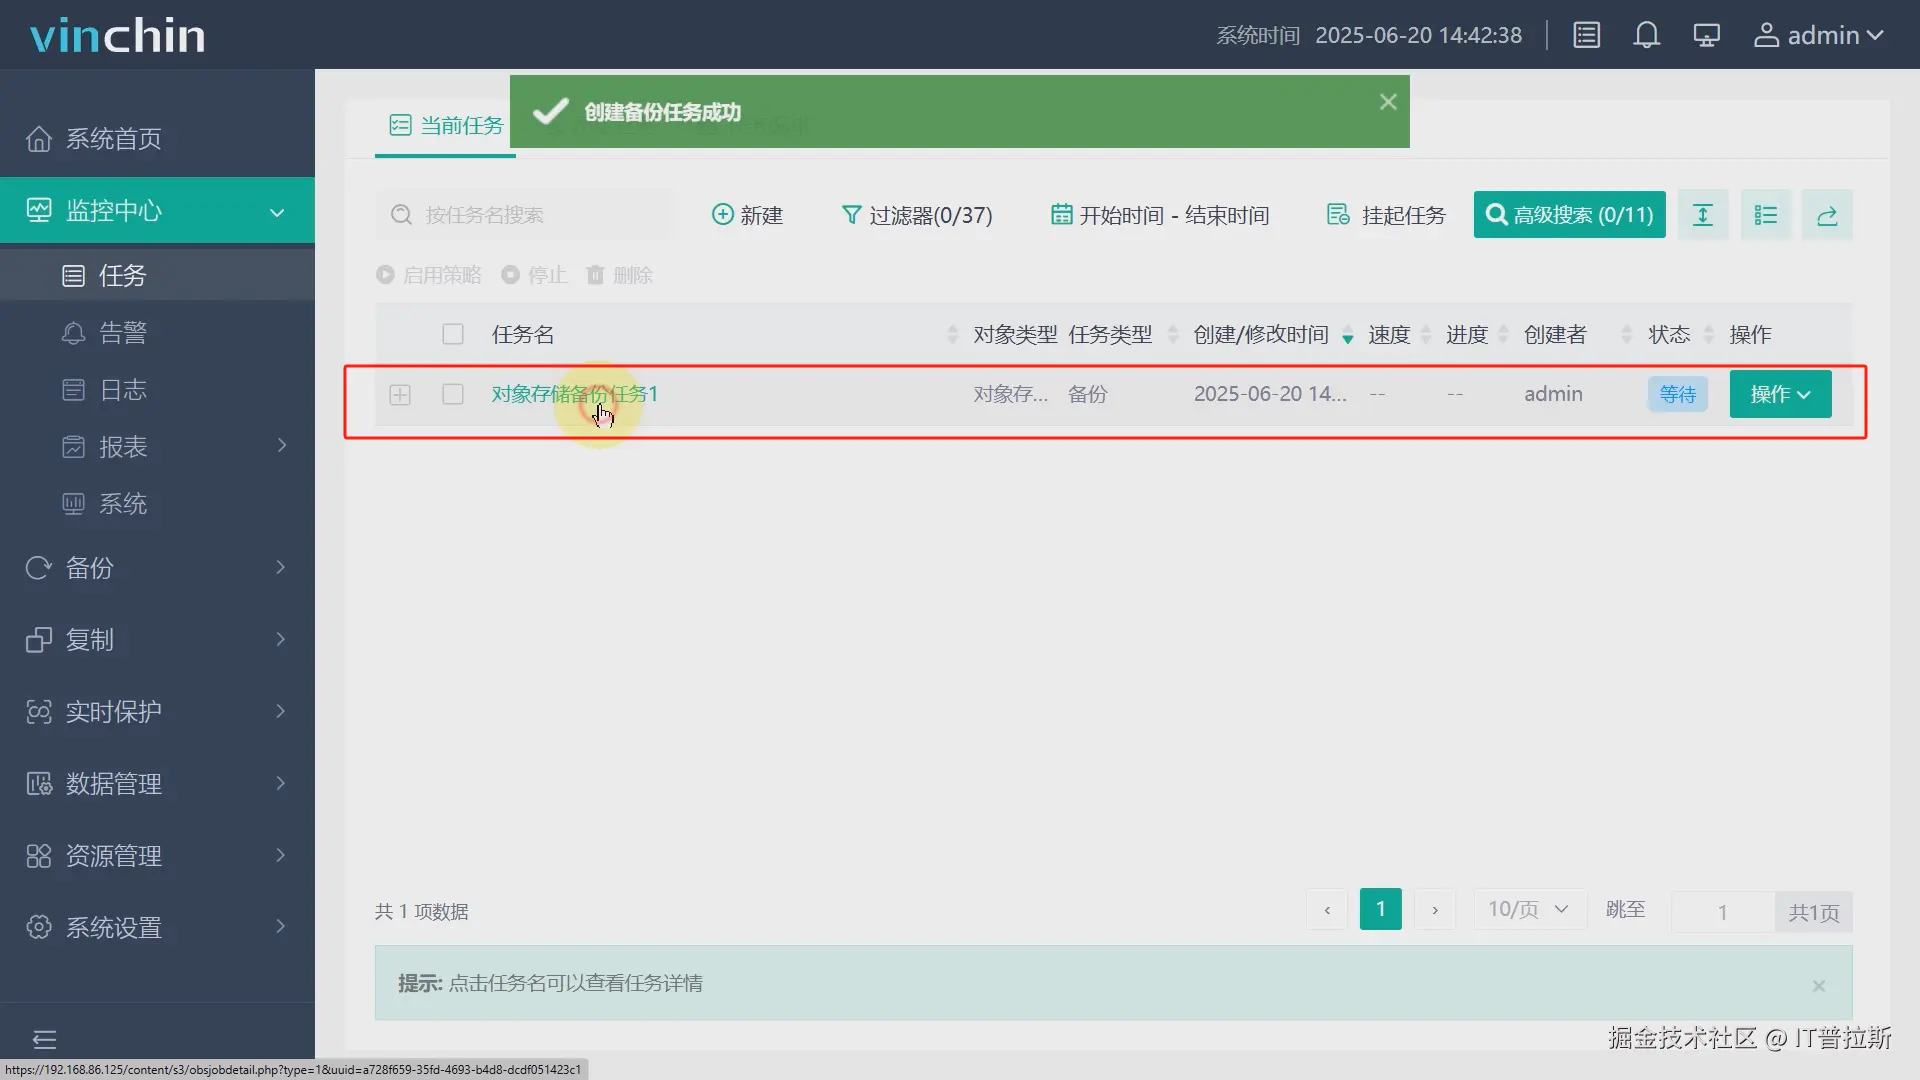Expand the 对象存储备份任务1 row details
The height and width of the screenshot is (1080, 1920).
(x=400, y=395)
